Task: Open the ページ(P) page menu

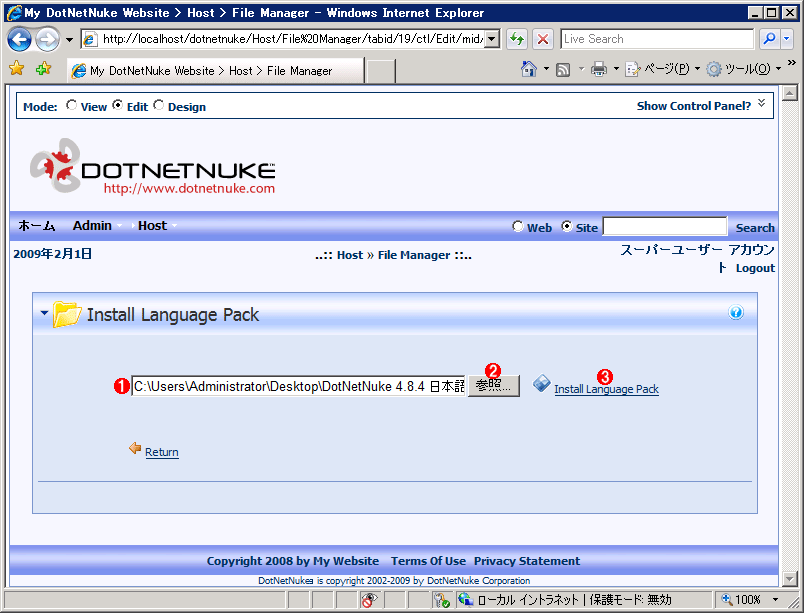Action: 662,69
